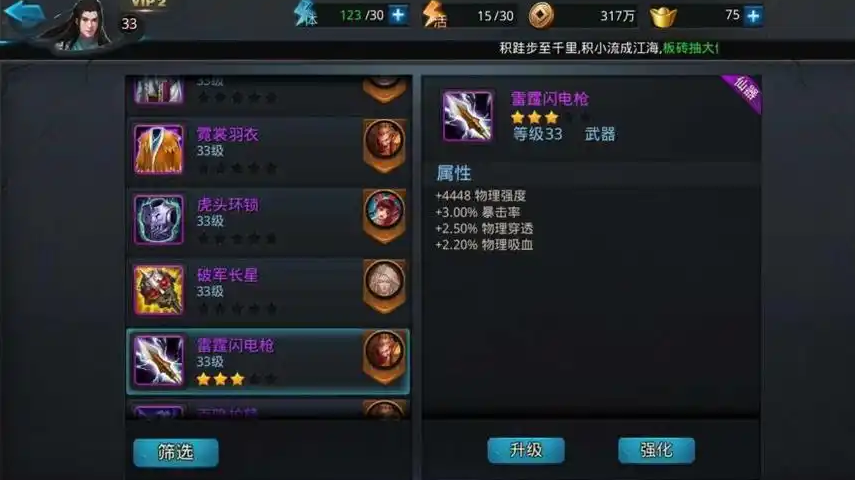Click the 升级 upgrade button
Image resolution: width=855 pixels, height=480 pixels.
[x=526, y=450]
